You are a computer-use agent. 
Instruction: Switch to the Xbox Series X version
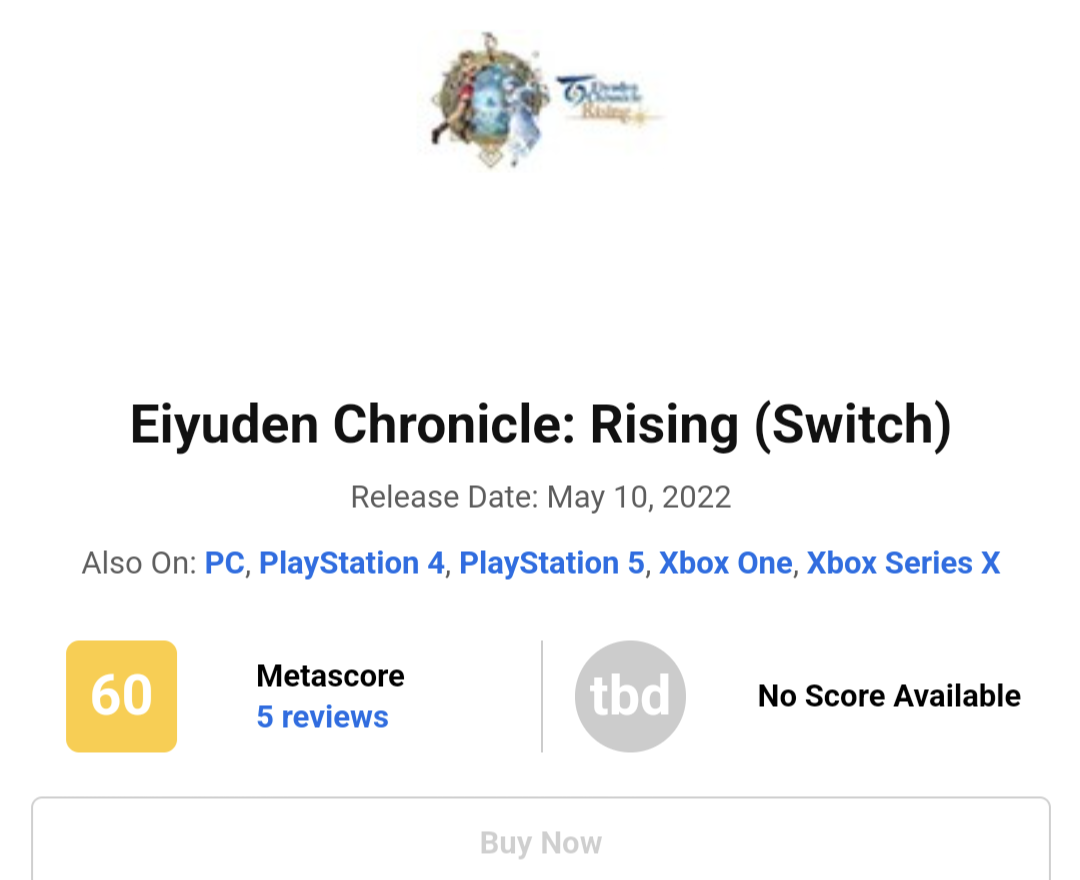[903, 563]
